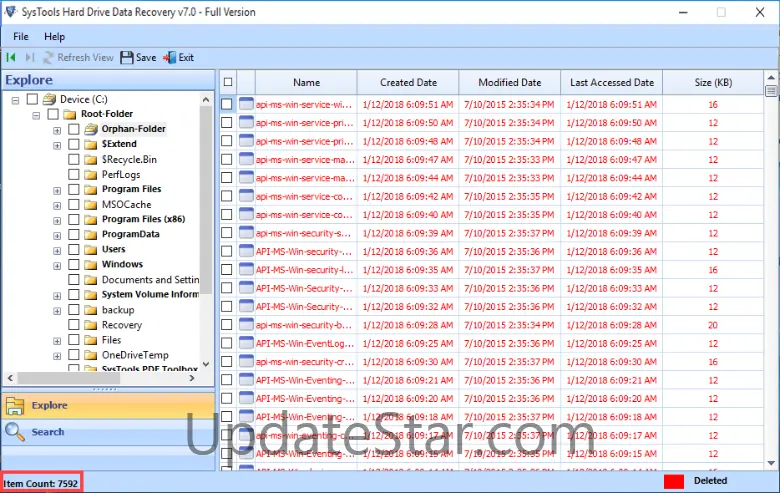Click the red Deleted legend swatch

pos(674,481)
